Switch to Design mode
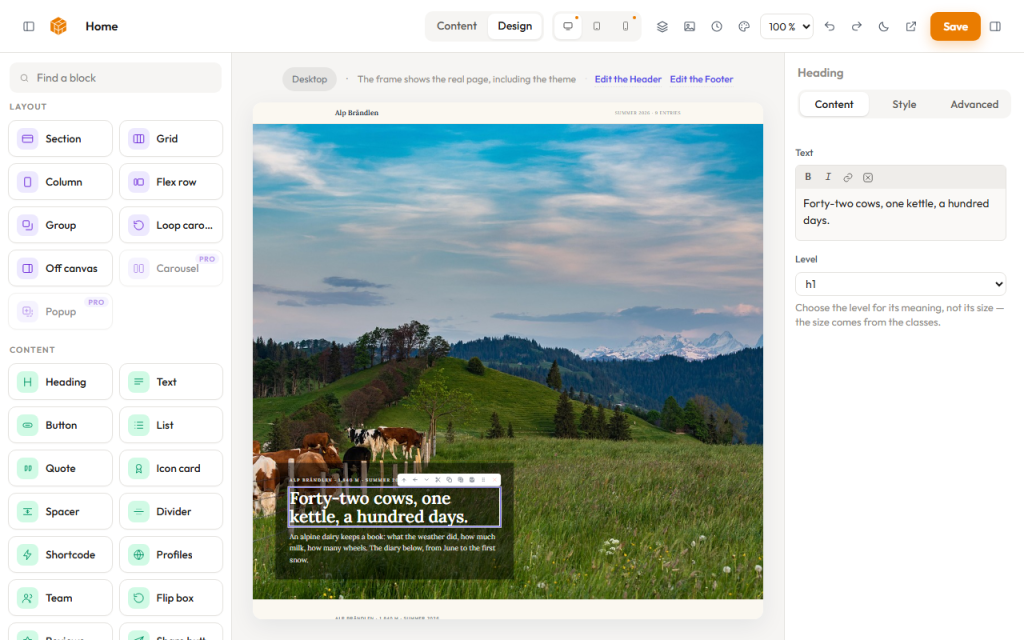 pyautogui.click(x=515, y=26)
